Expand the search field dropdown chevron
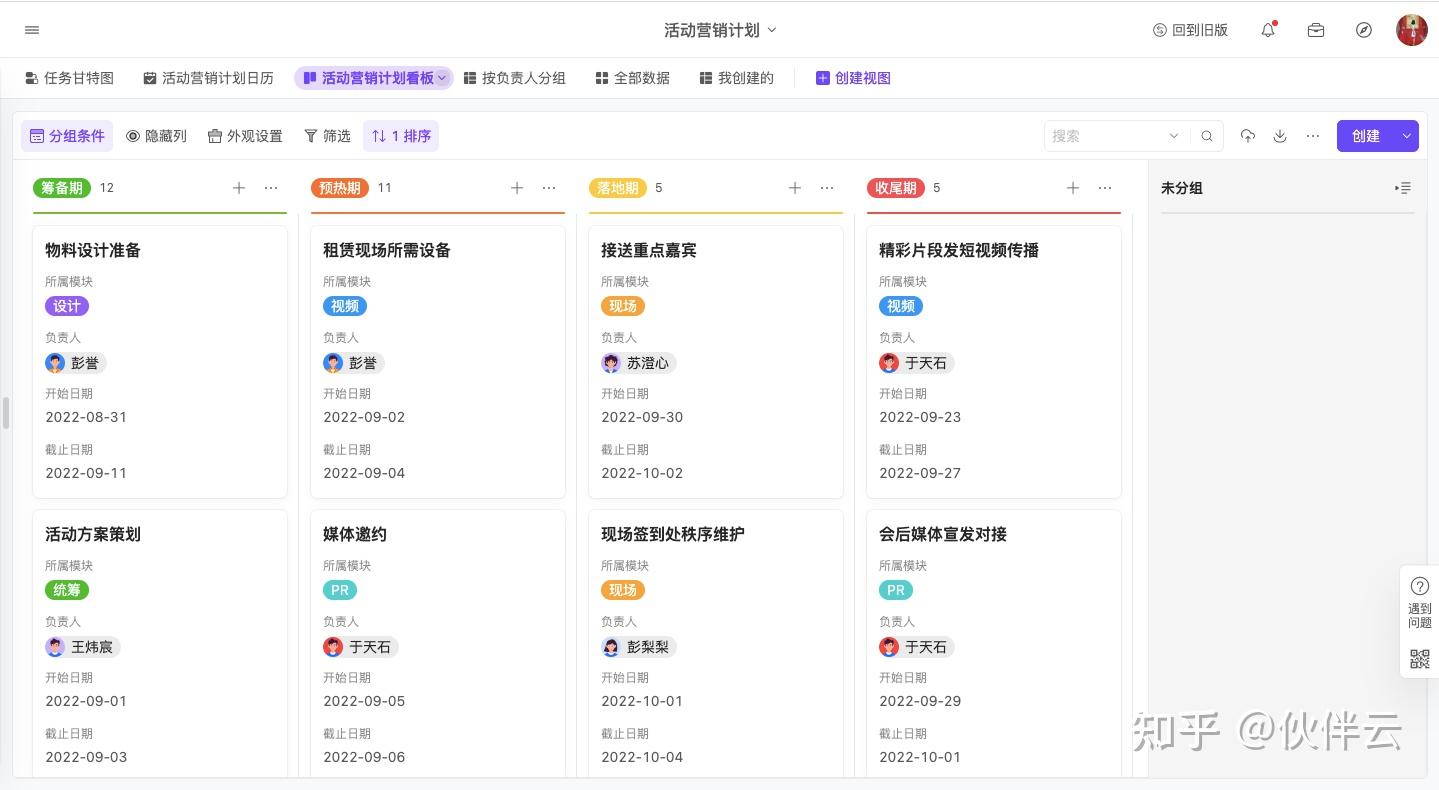Viewport: 1439px width, 790px height. tap(1174, 136)
